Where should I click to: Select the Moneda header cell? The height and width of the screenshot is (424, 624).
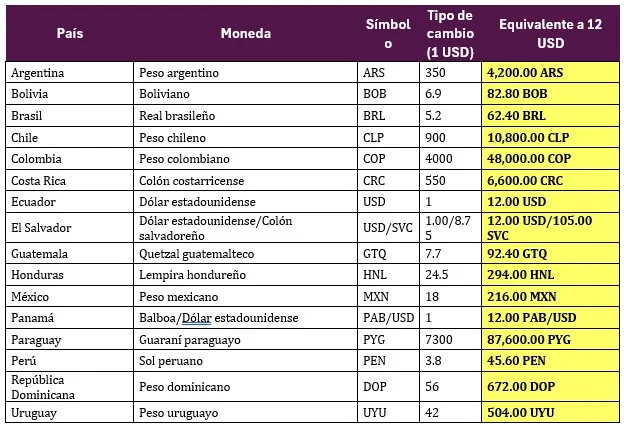point(245,33)
